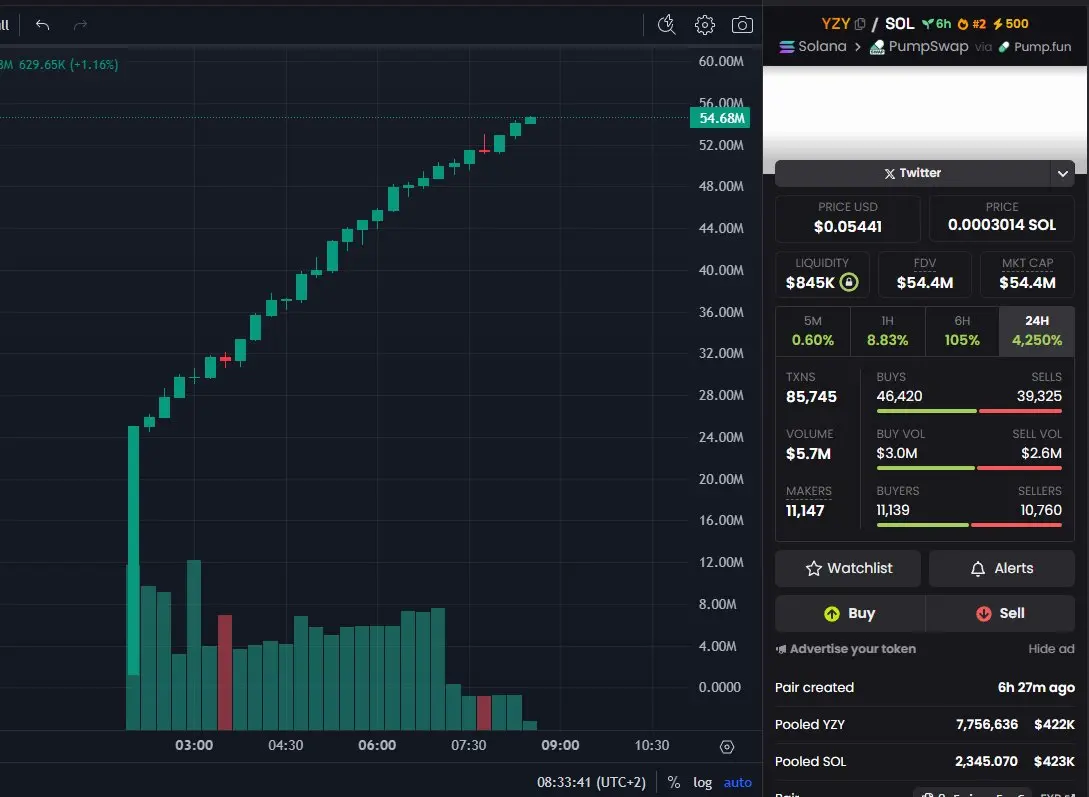Click the 629.65K (+1.16%) chart value
This screenshot has width=1089, height=797.
click(68, 65)
